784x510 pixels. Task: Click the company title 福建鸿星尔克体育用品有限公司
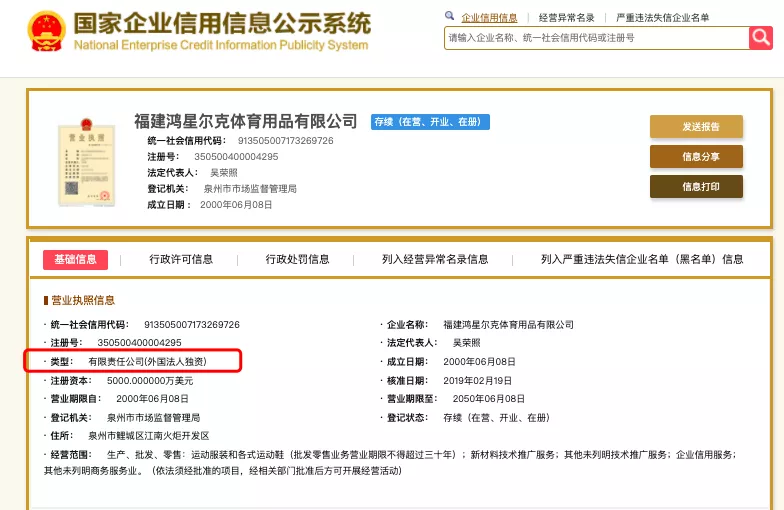coord(246,121)
